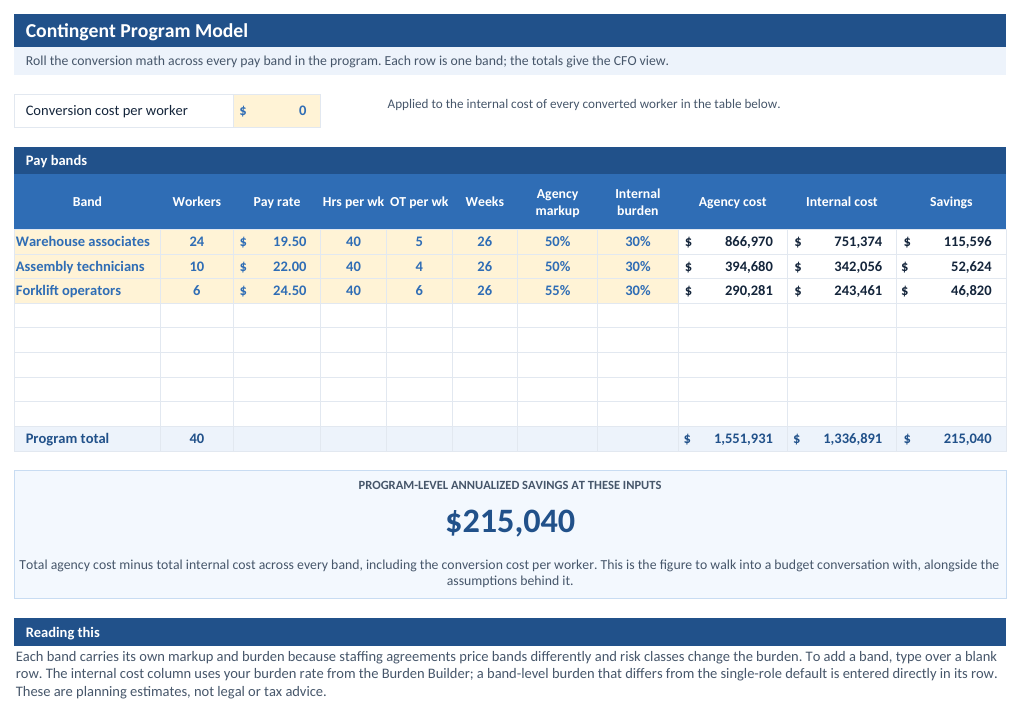Select the Conversion cost per worker value cell

(x=277, y=111)
